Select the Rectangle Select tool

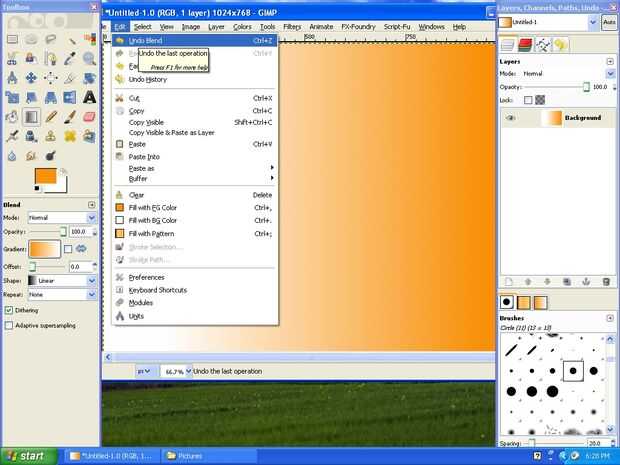tap(12, 40)
